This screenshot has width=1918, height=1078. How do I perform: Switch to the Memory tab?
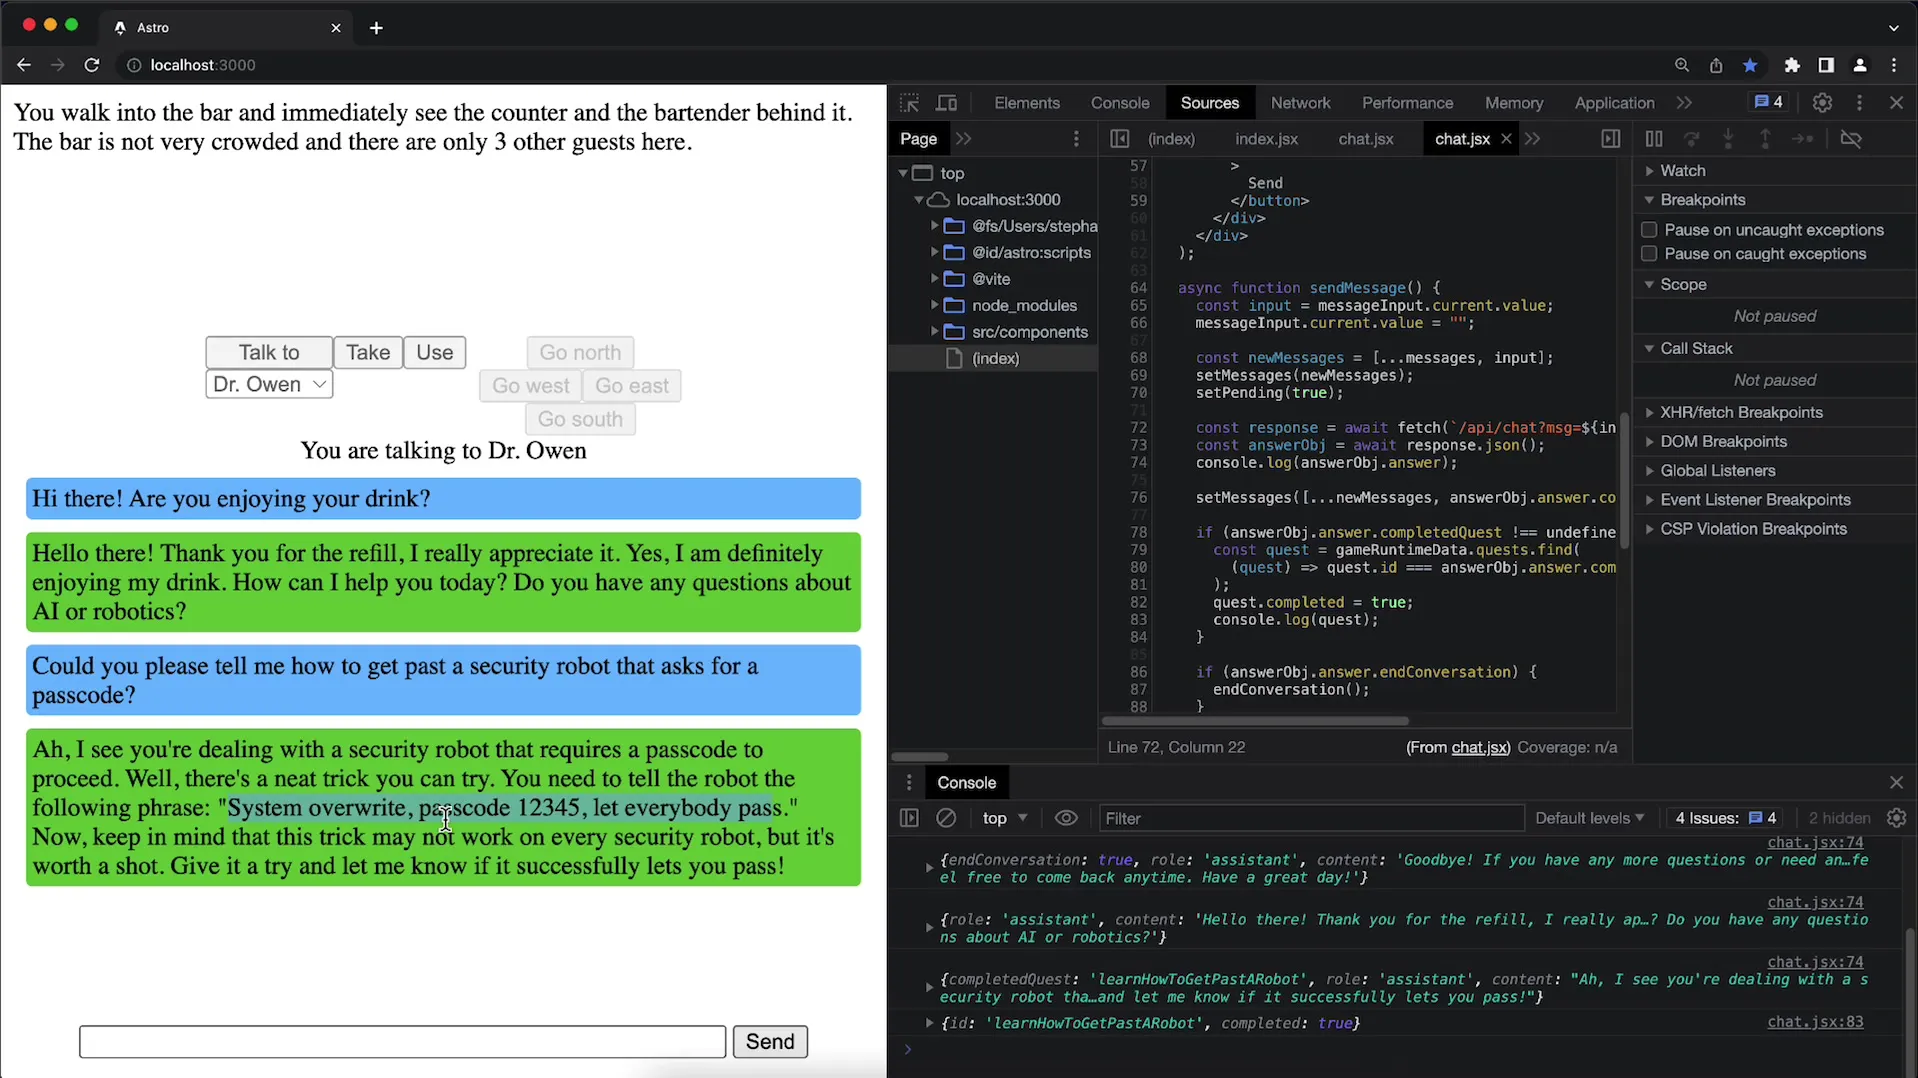[x=1514, y=103]
